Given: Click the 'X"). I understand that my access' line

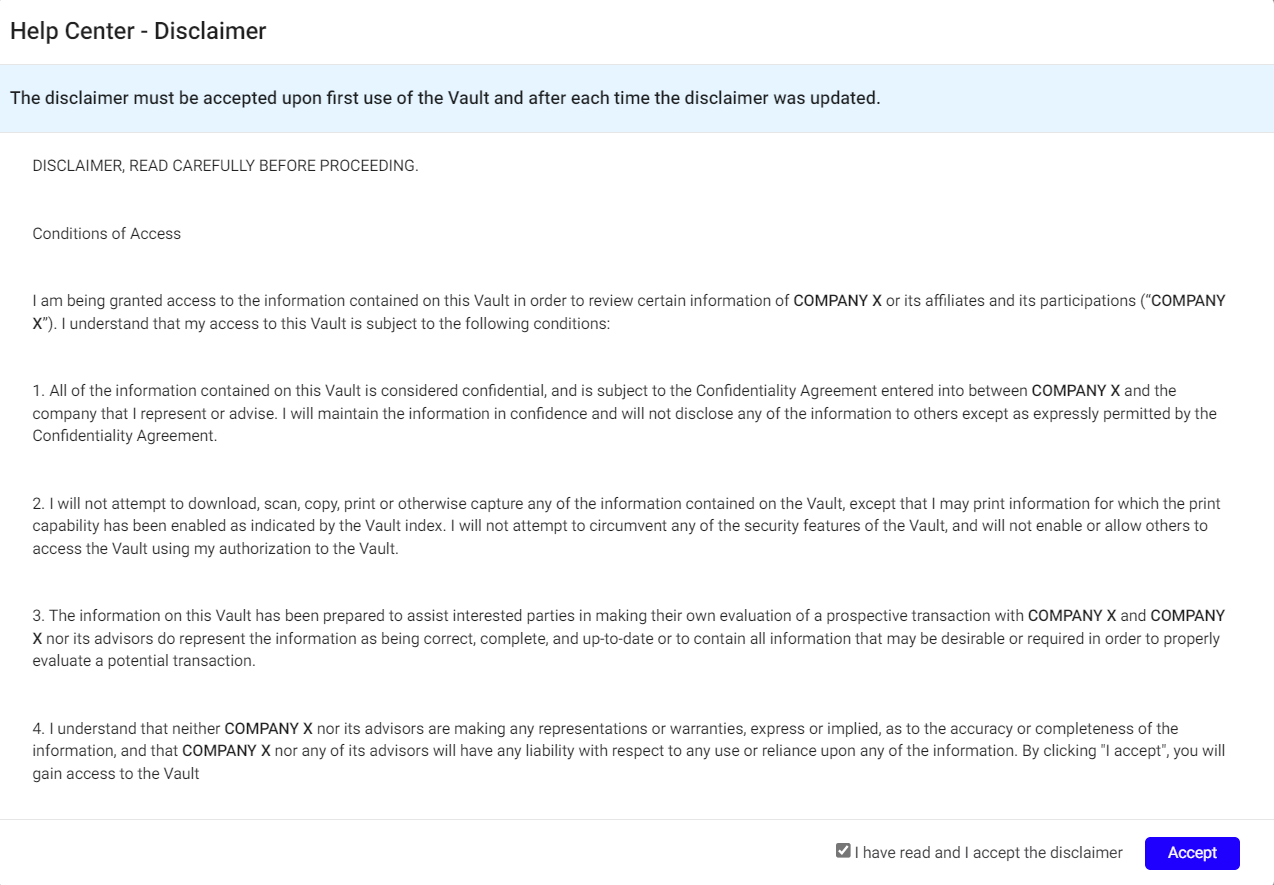Looking at the screenshot, I should pyautogui.click(x=320, y=324).
